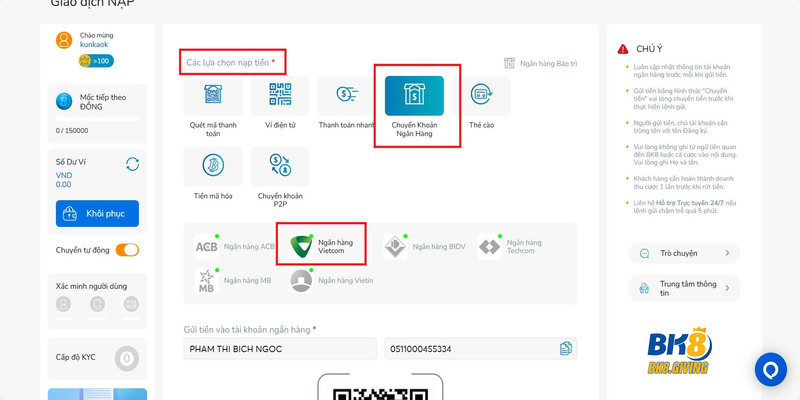This screenshot has width=800, height=400.
Task: Refresh wallet balance Số Dư Ví
Action: 132,164
